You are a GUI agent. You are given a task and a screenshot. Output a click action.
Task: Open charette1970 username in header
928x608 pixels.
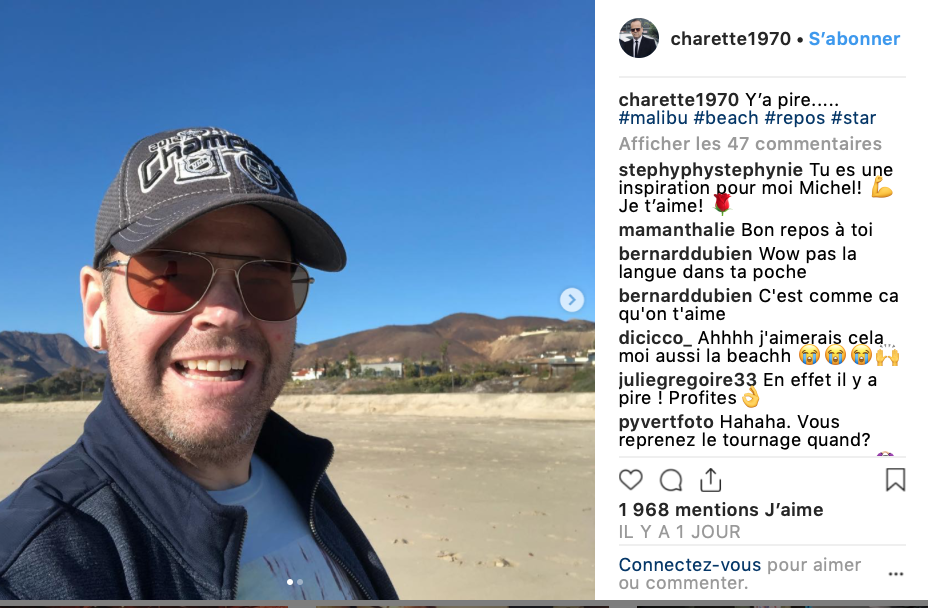(730, 38)
